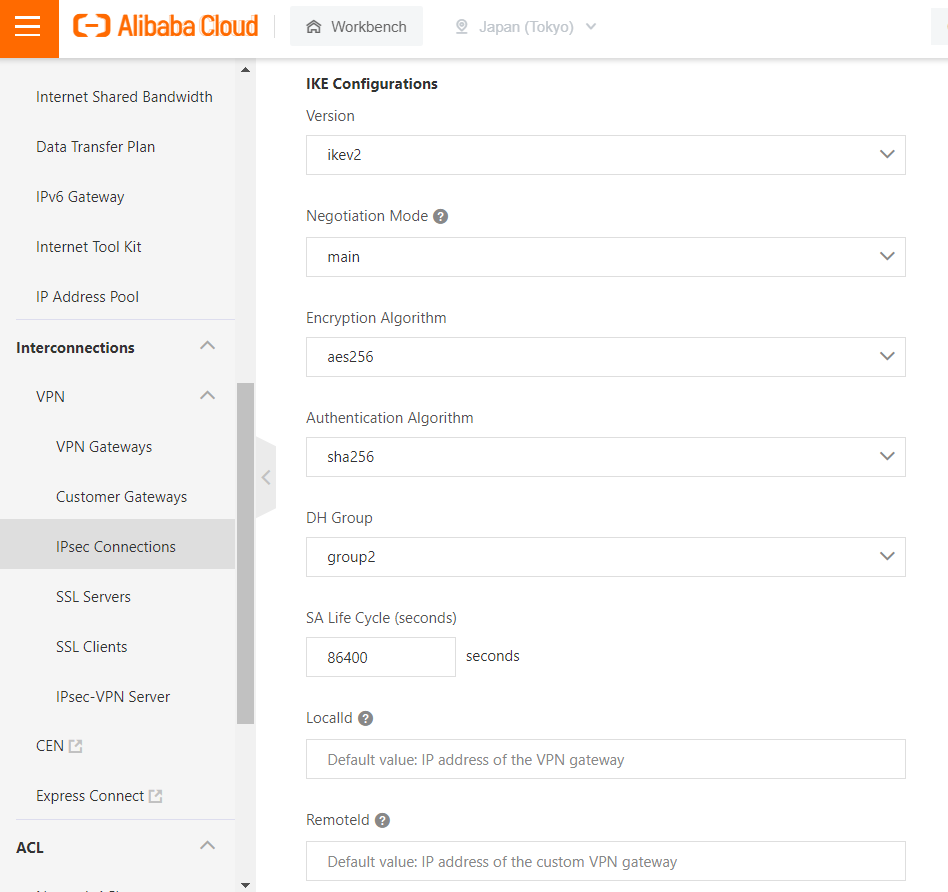Expand the IKE Version dropdown
The width and height of the screenshot is (948, 892).
coord(605,155)
